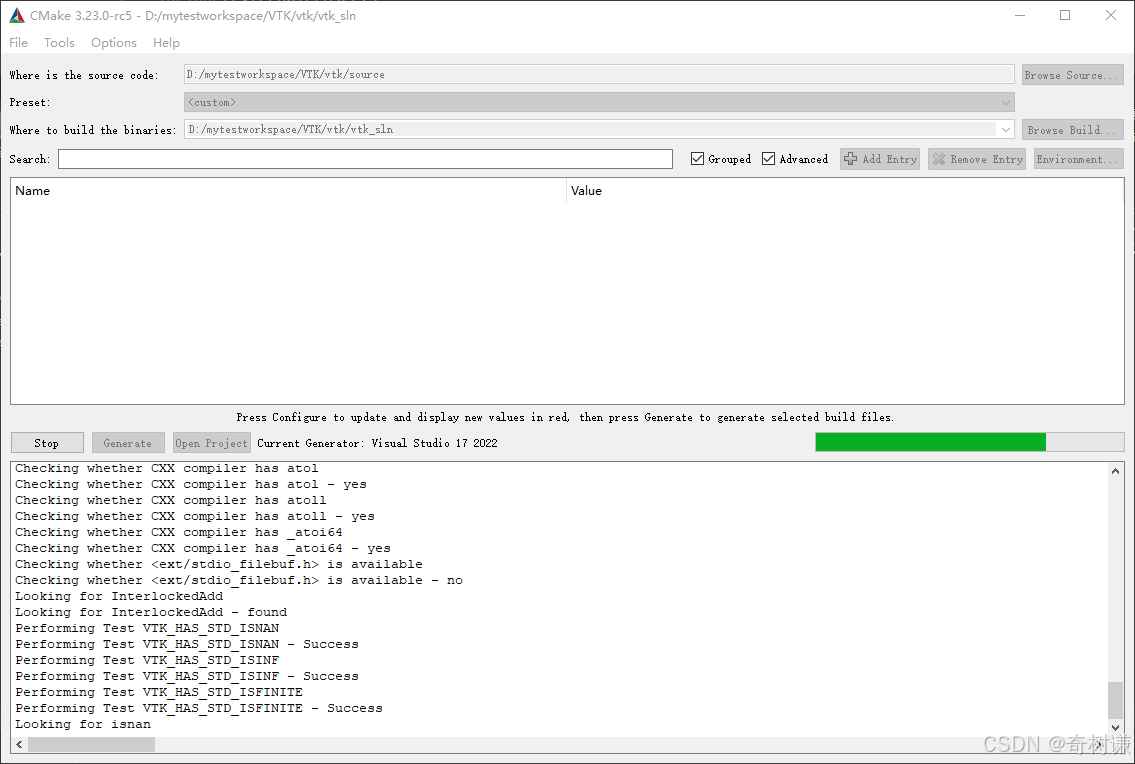Open the Preset custom dropdown
1135x764 pixels.
pyautogui.click(x=599, y=102)
